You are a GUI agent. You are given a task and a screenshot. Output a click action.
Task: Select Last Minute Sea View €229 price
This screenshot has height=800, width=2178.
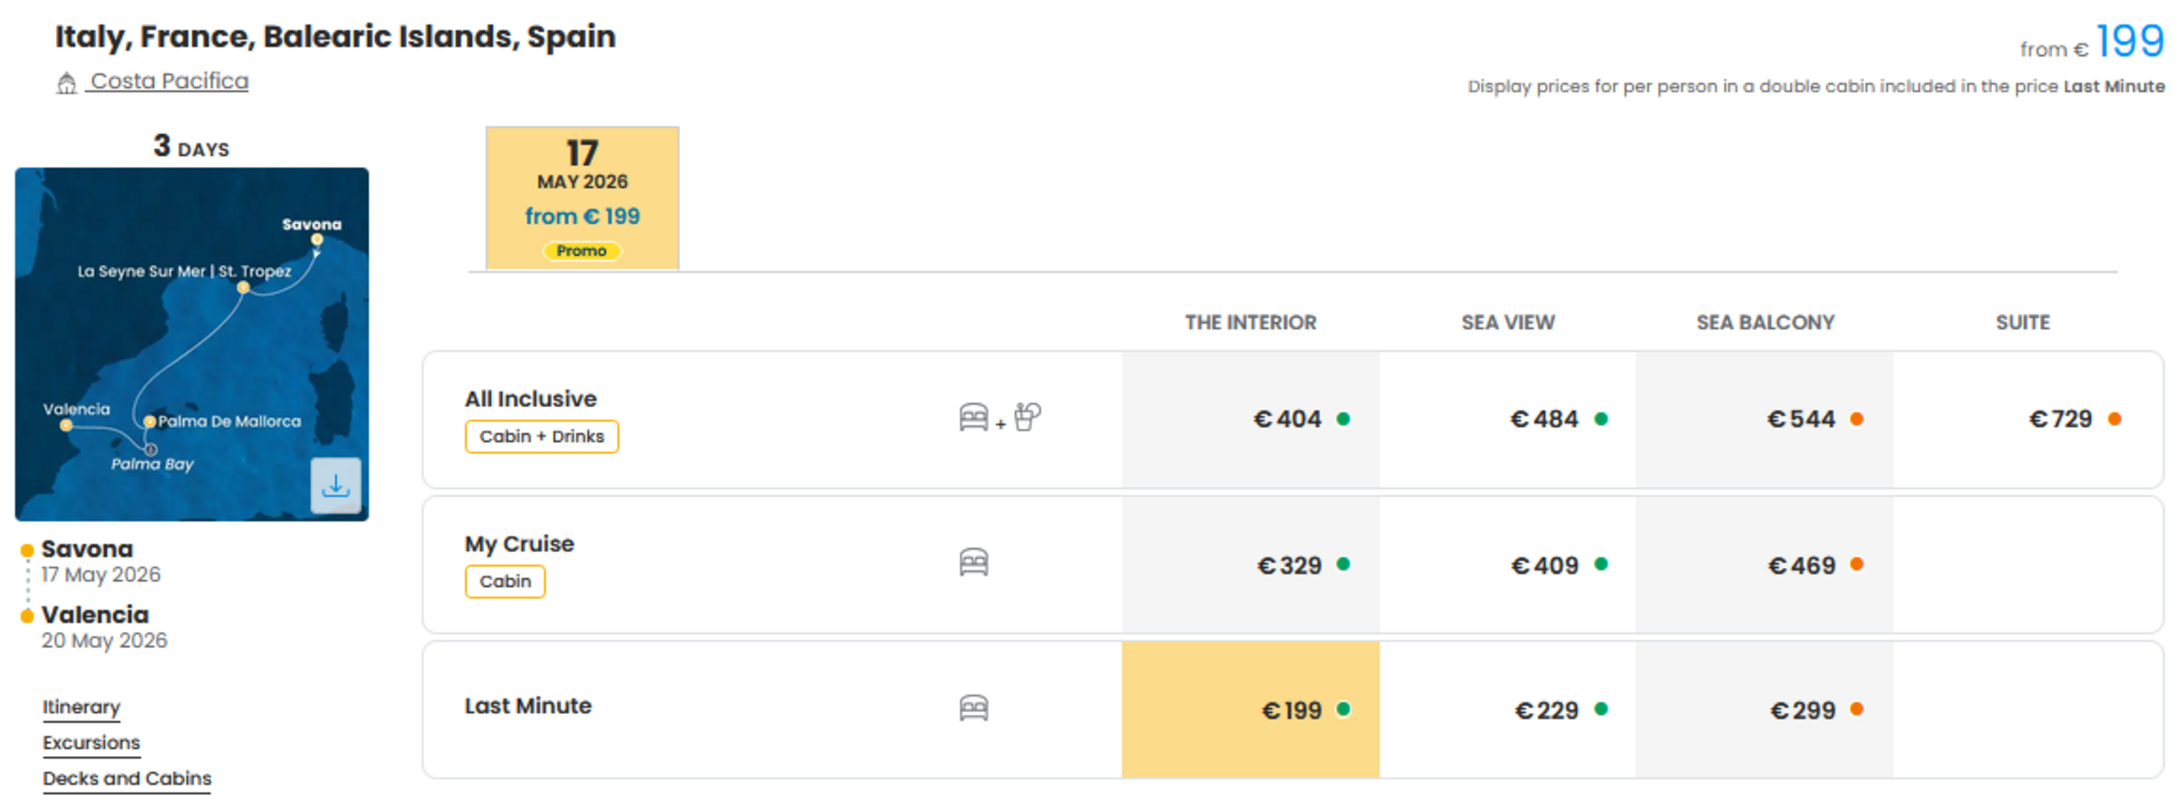tap(1508, 710)
